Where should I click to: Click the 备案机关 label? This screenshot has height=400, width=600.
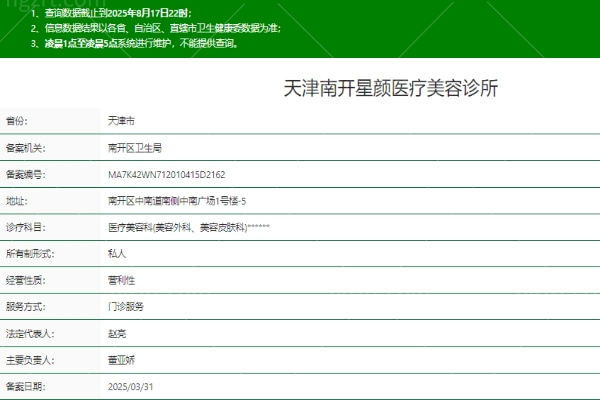point(26,148)
